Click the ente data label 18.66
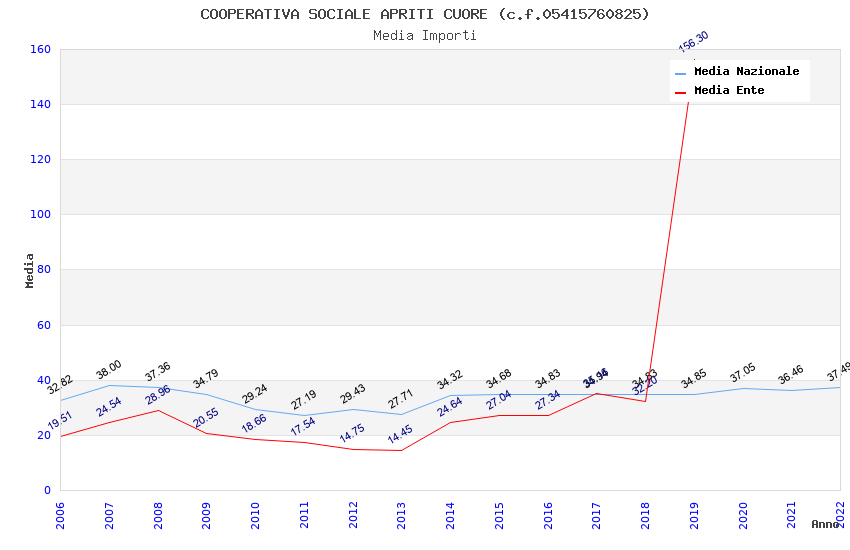Viewport: 850px width, 550px height. [x=254, y=423]
